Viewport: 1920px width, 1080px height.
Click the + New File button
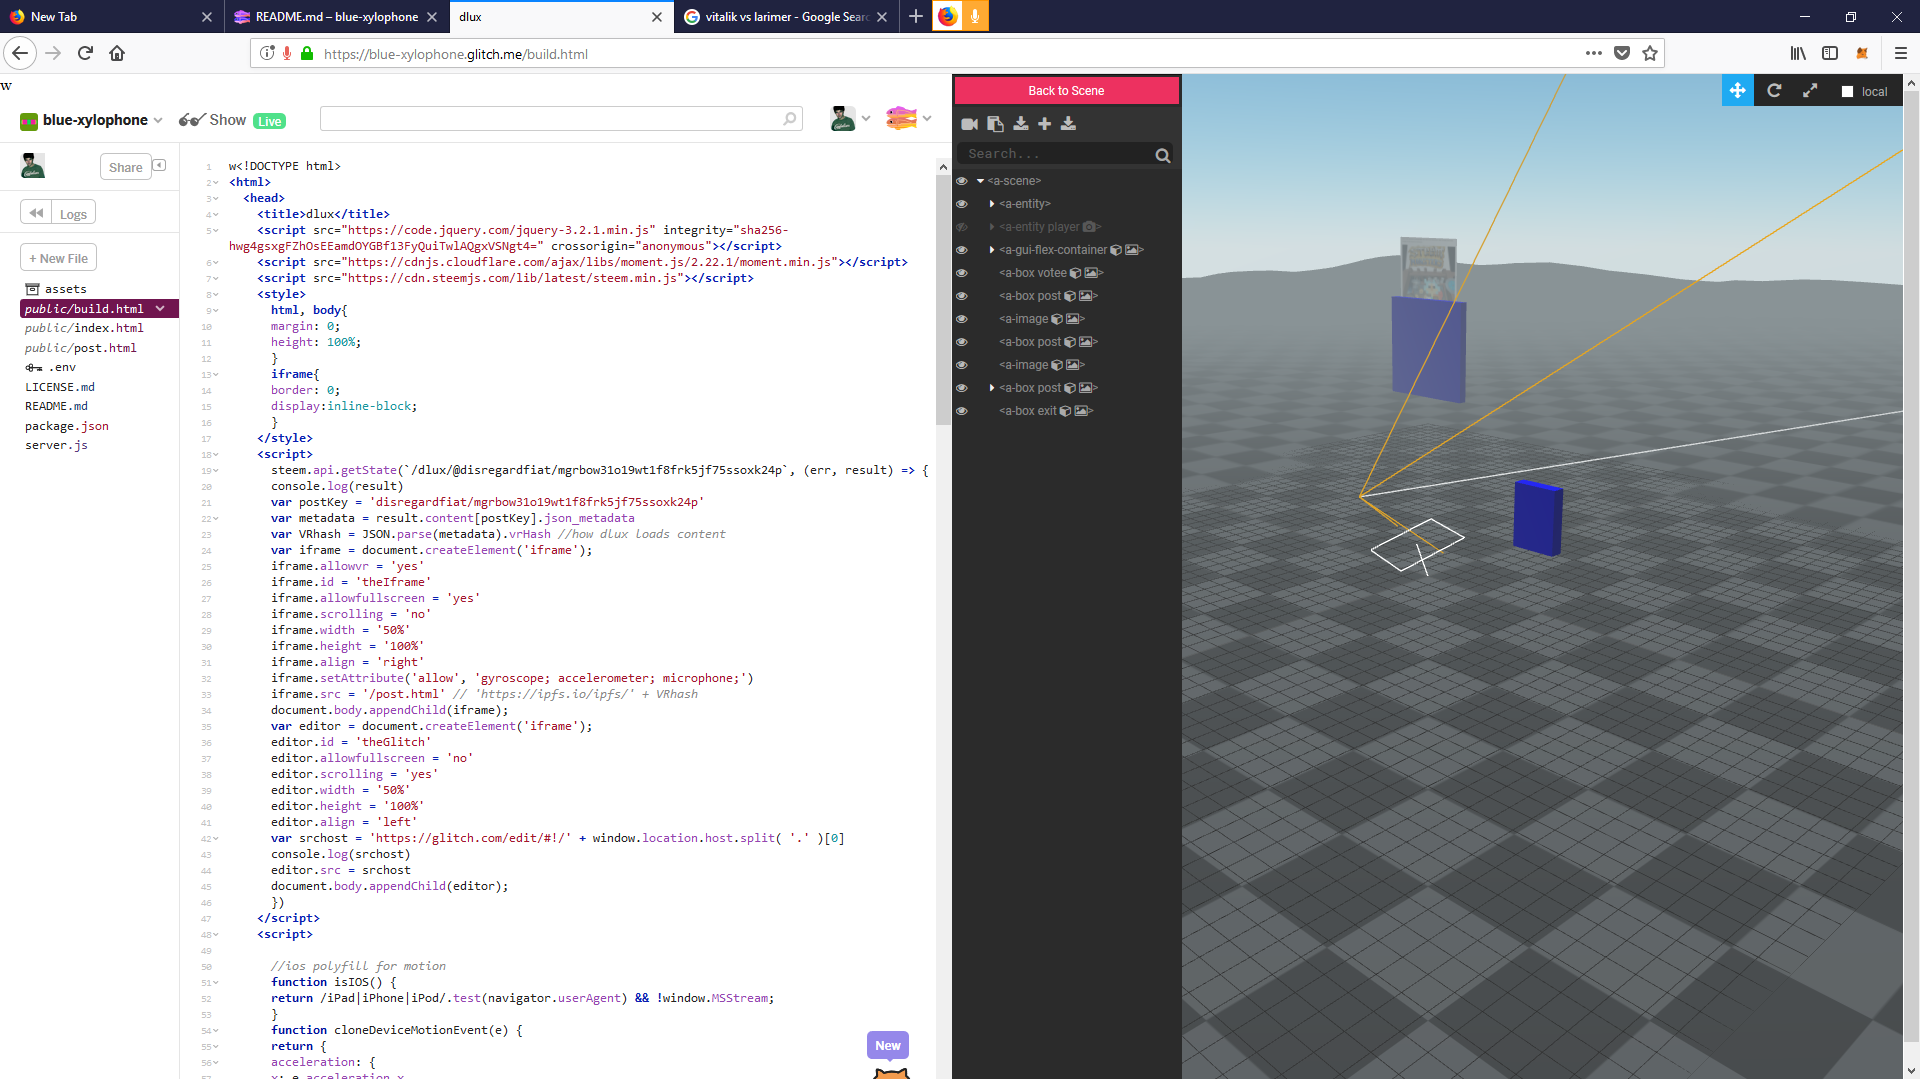58,258
